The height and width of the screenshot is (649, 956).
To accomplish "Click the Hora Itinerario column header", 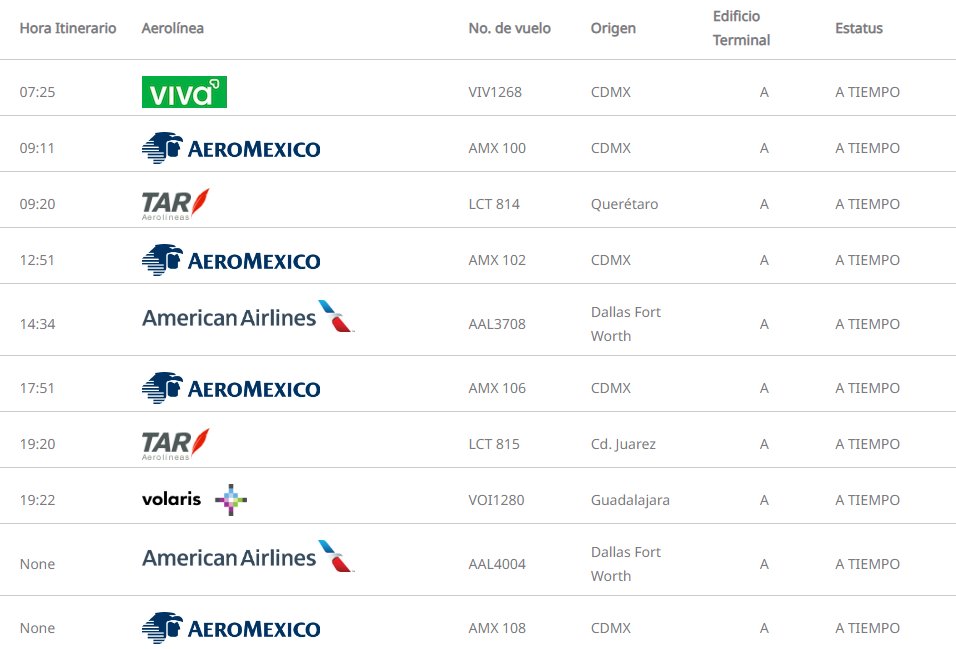I will pos(68,28).
